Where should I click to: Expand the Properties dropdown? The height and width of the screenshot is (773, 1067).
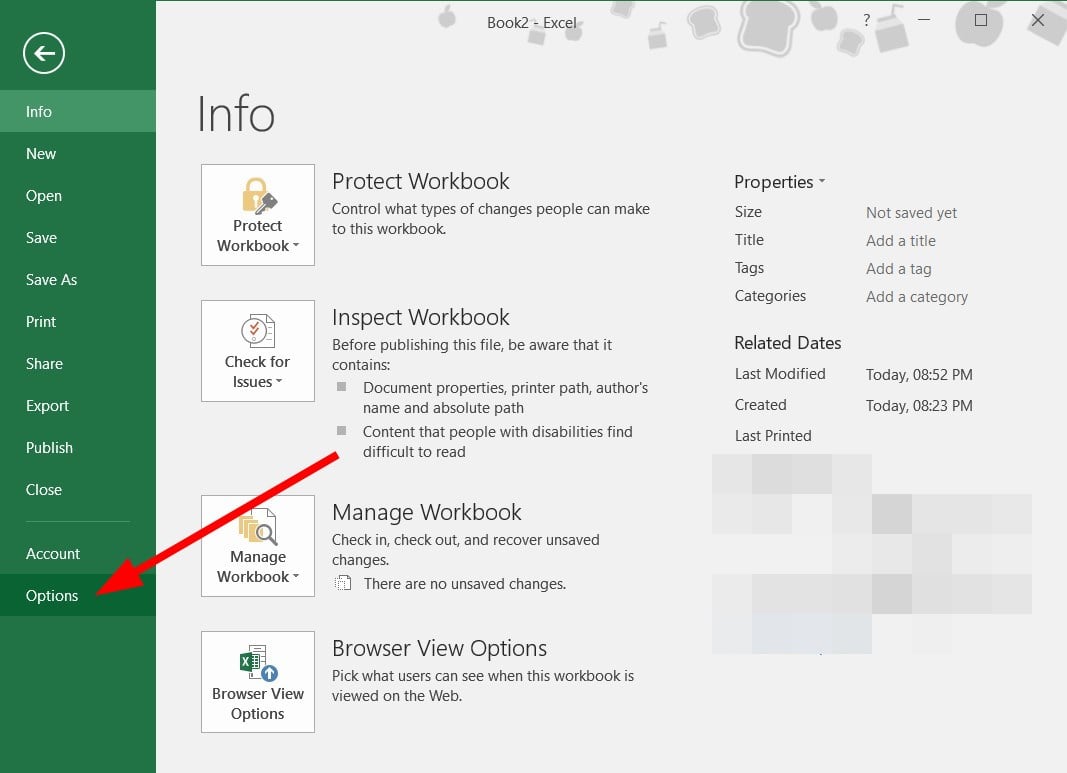[779, 182]
